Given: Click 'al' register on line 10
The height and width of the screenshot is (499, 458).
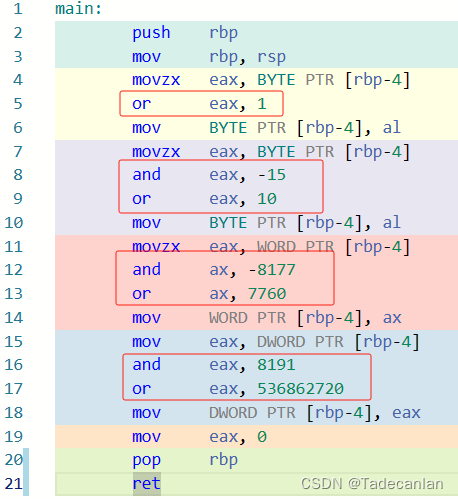Looking at the screenshot, I should coord(392,223).
